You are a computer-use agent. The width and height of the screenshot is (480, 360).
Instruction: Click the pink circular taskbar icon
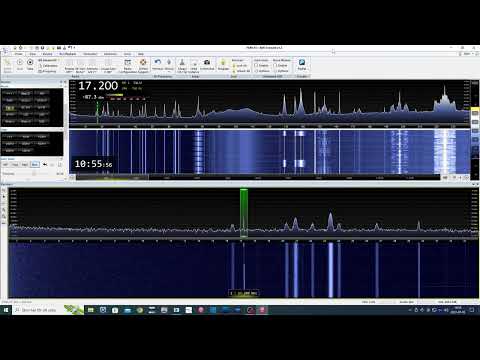(201, 310)
